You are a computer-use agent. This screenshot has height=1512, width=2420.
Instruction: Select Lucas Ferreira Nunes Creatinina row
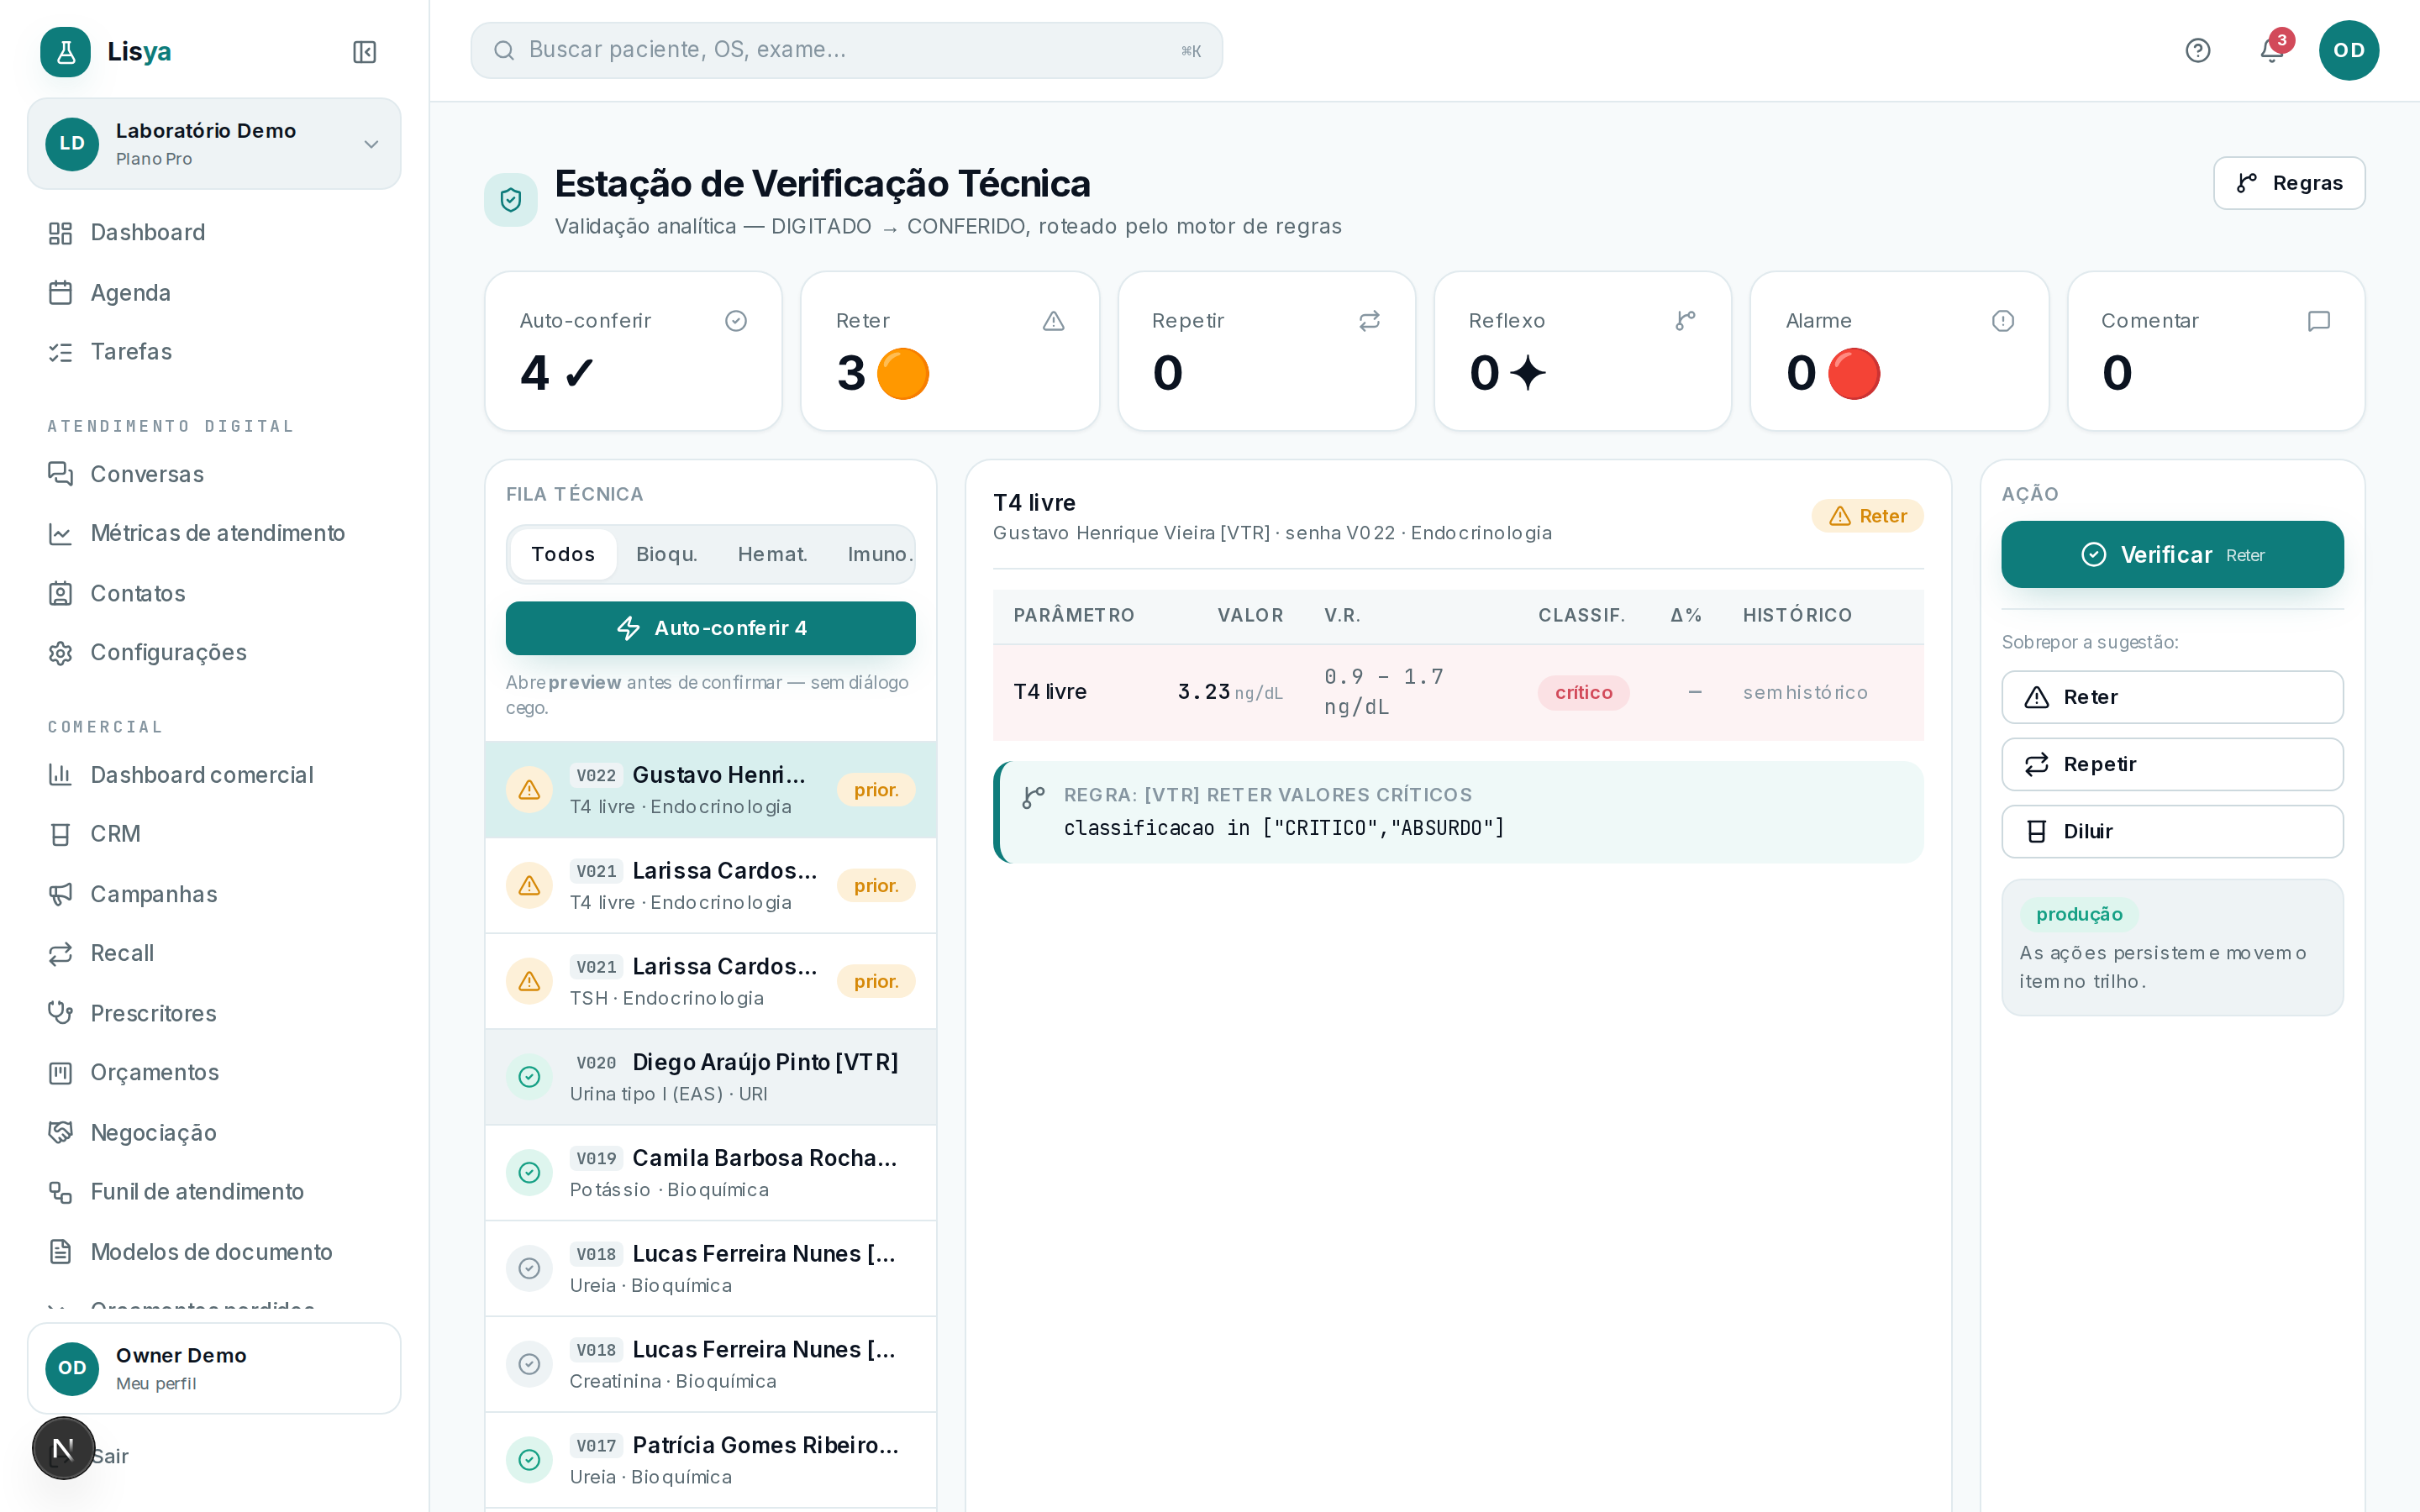pos(710,1364)
